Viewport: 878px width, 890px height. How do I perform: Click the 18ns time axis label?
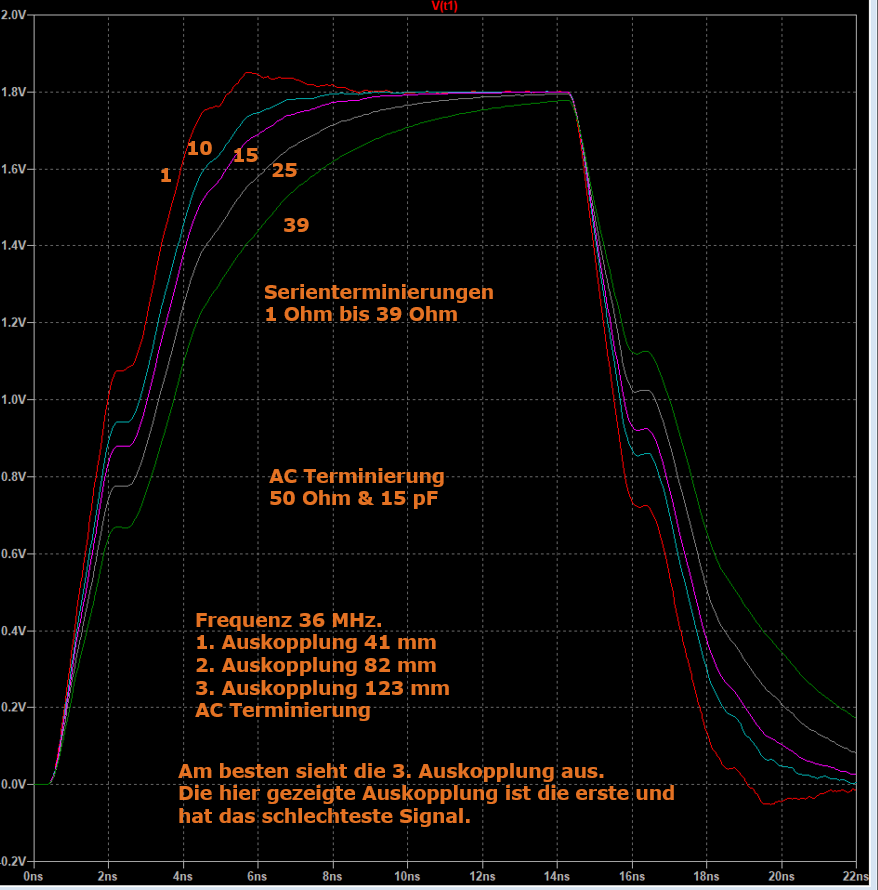707,876
